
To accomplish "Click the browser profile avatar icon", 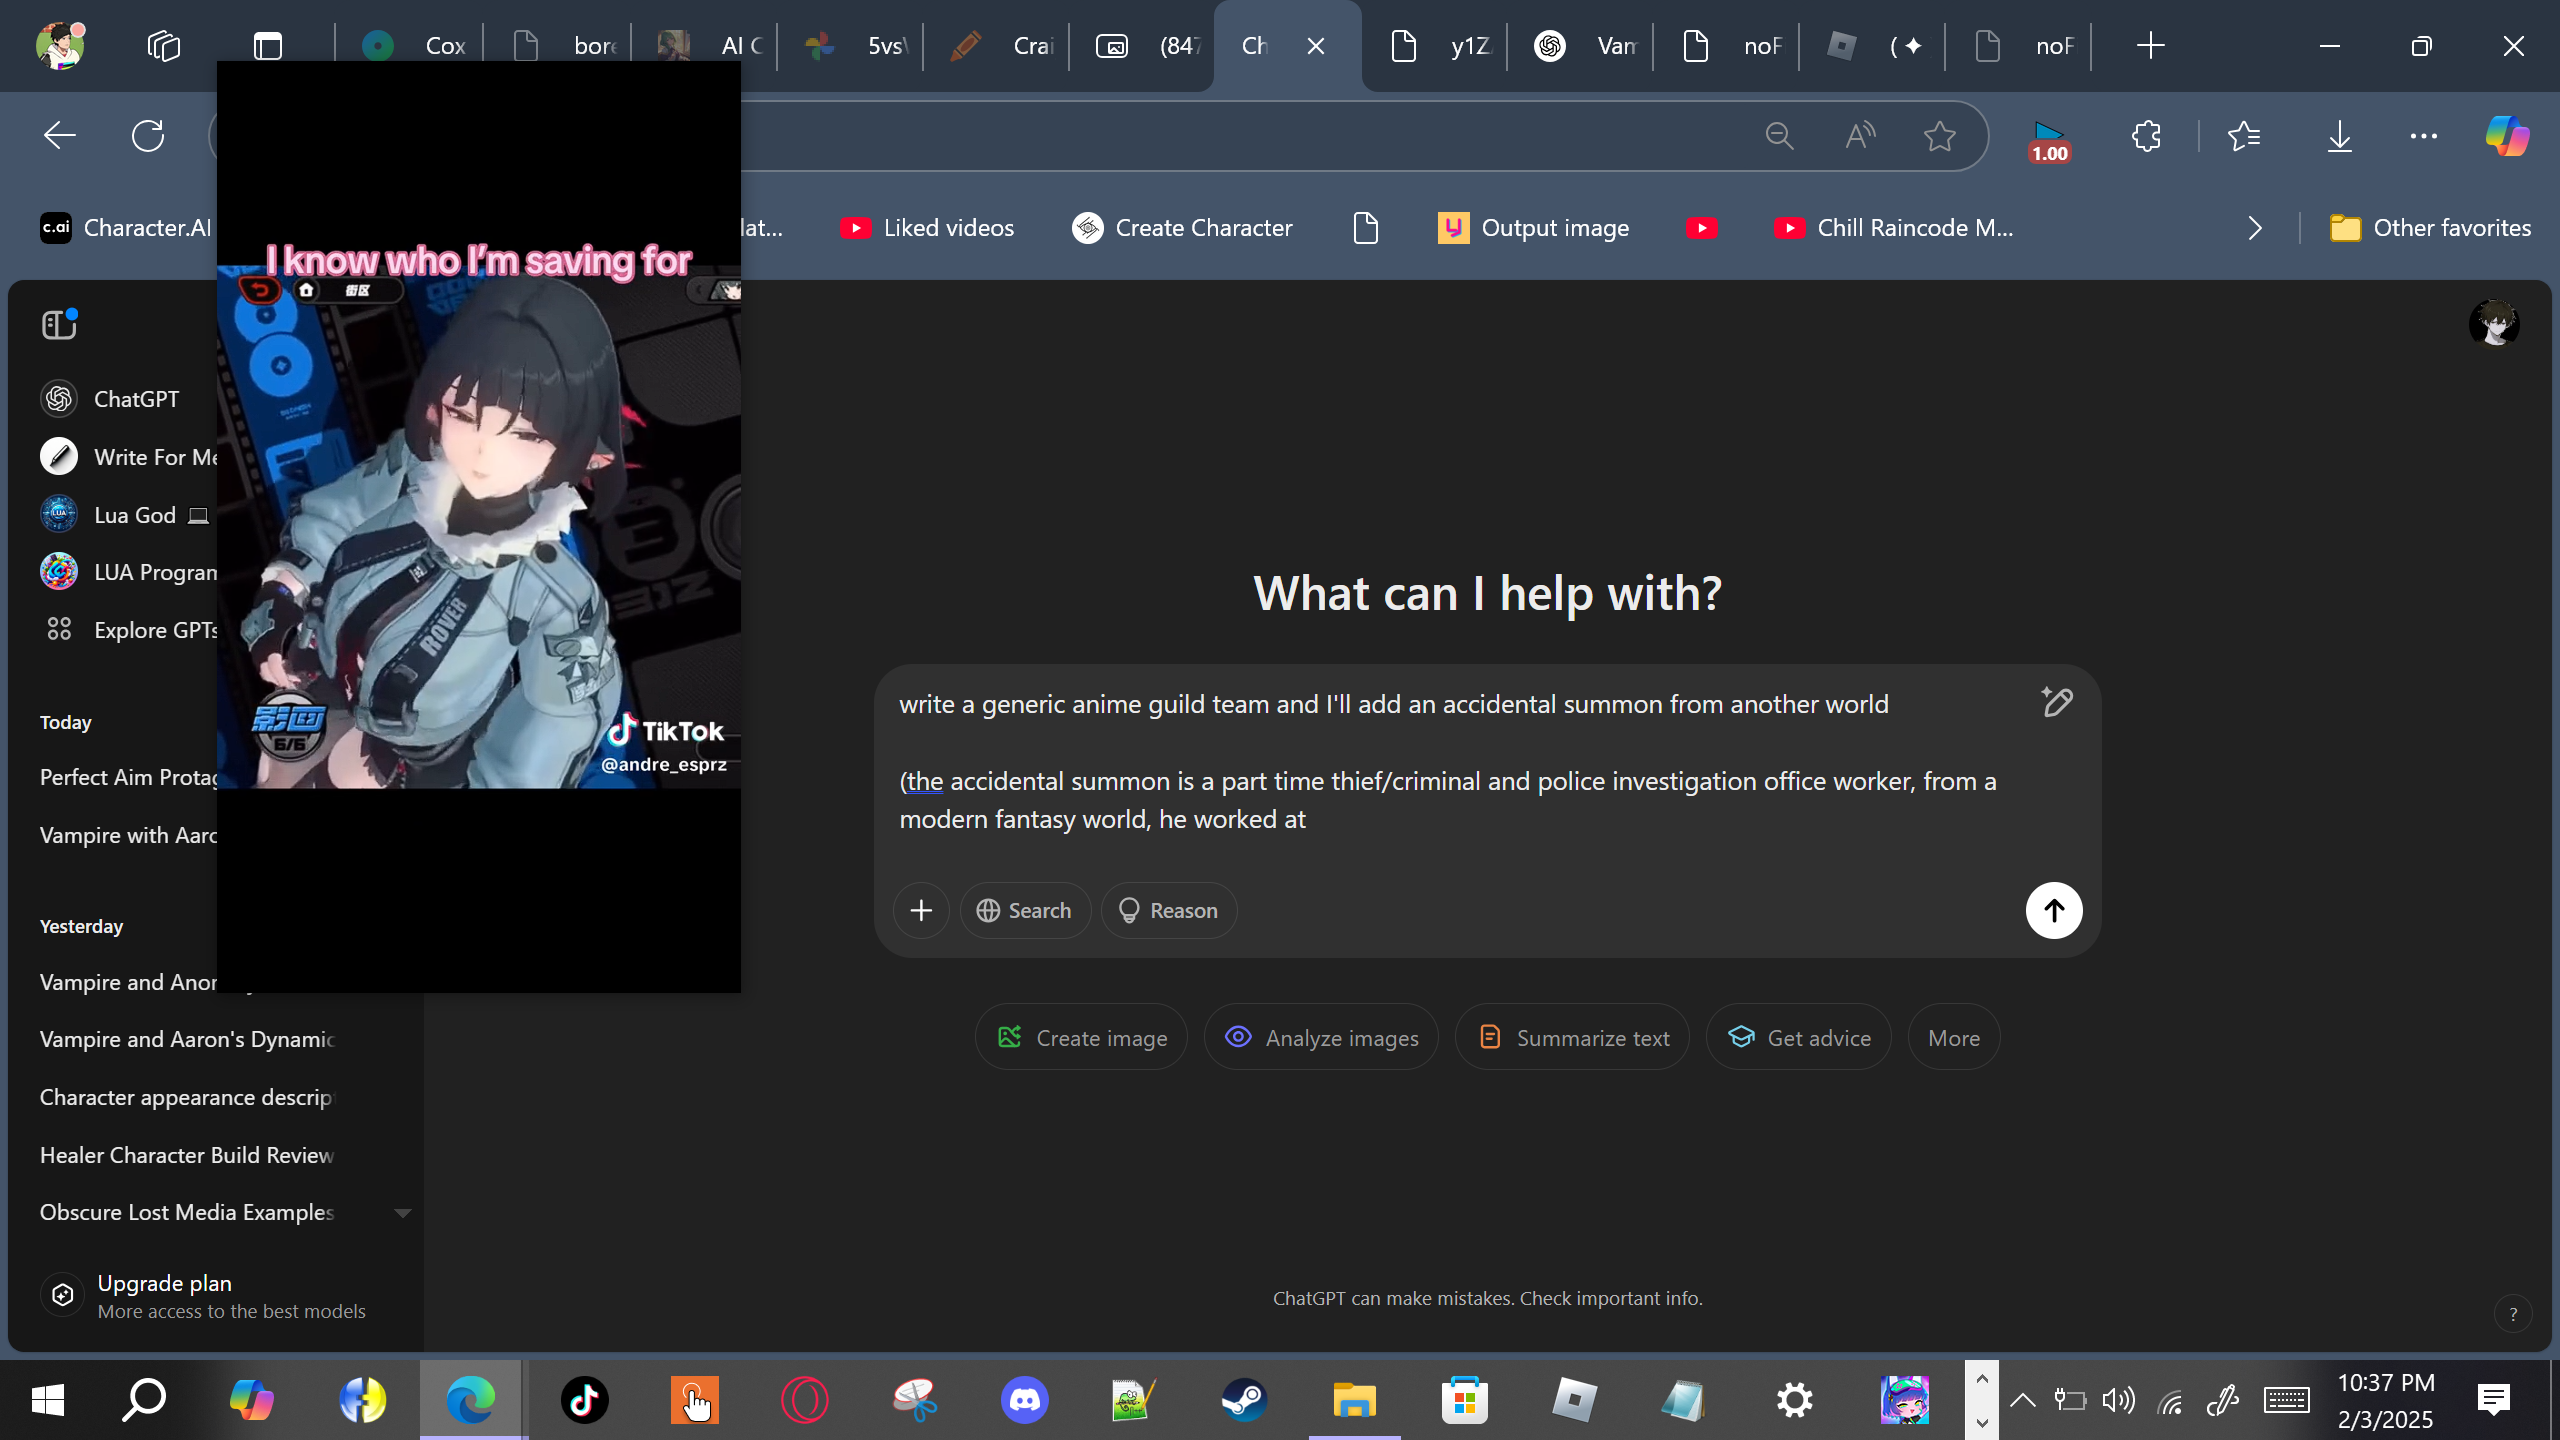I will pyautogui.click(x=60, y=46).
